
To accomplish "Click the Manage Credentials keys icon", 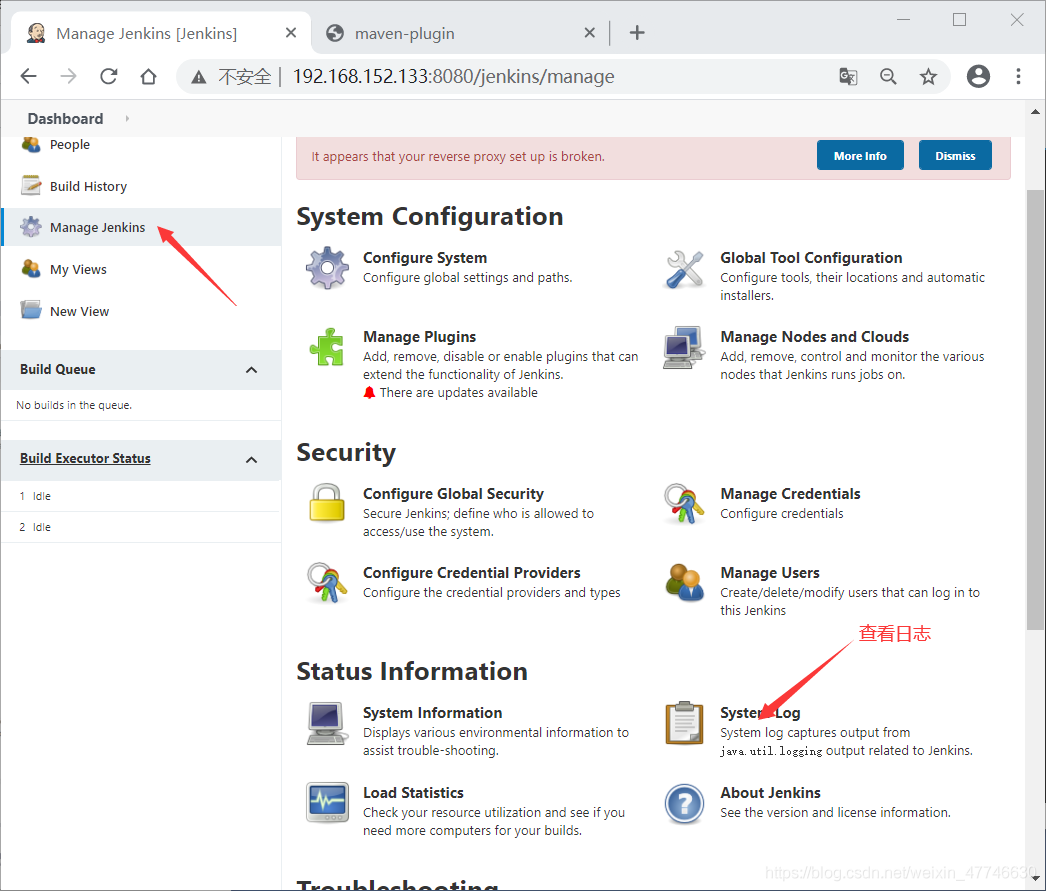I will point(684,504).
